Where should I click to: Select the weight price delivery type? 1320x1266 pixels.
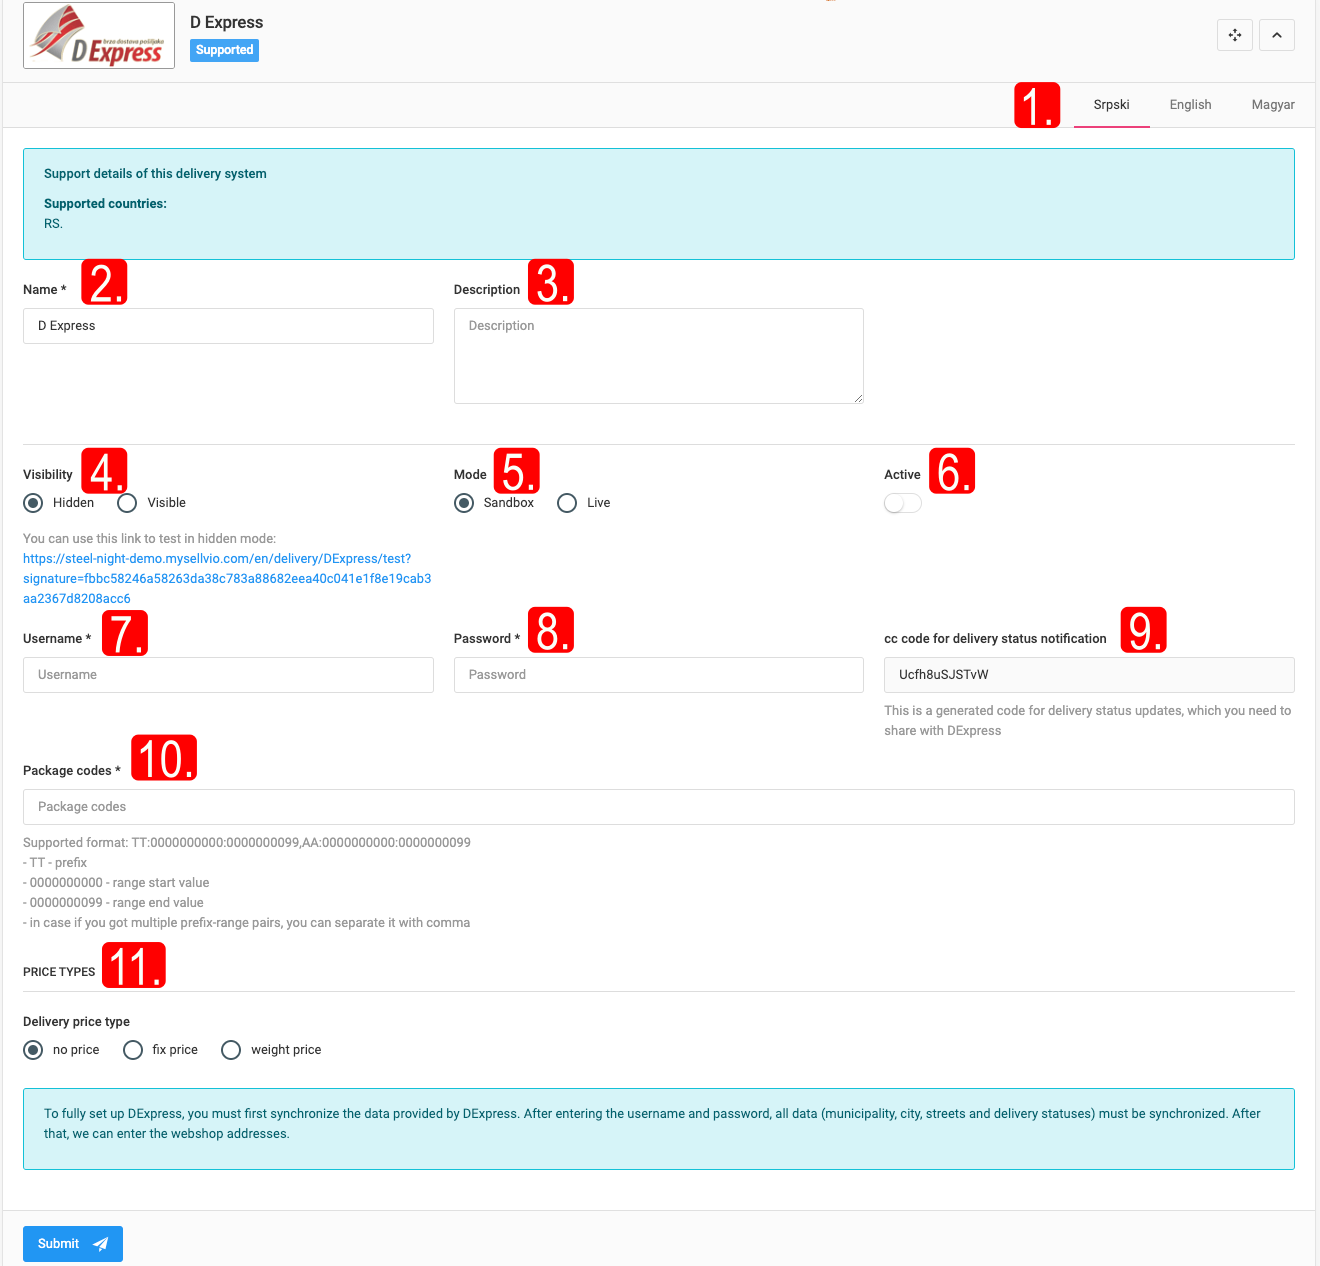point(231,1050)
